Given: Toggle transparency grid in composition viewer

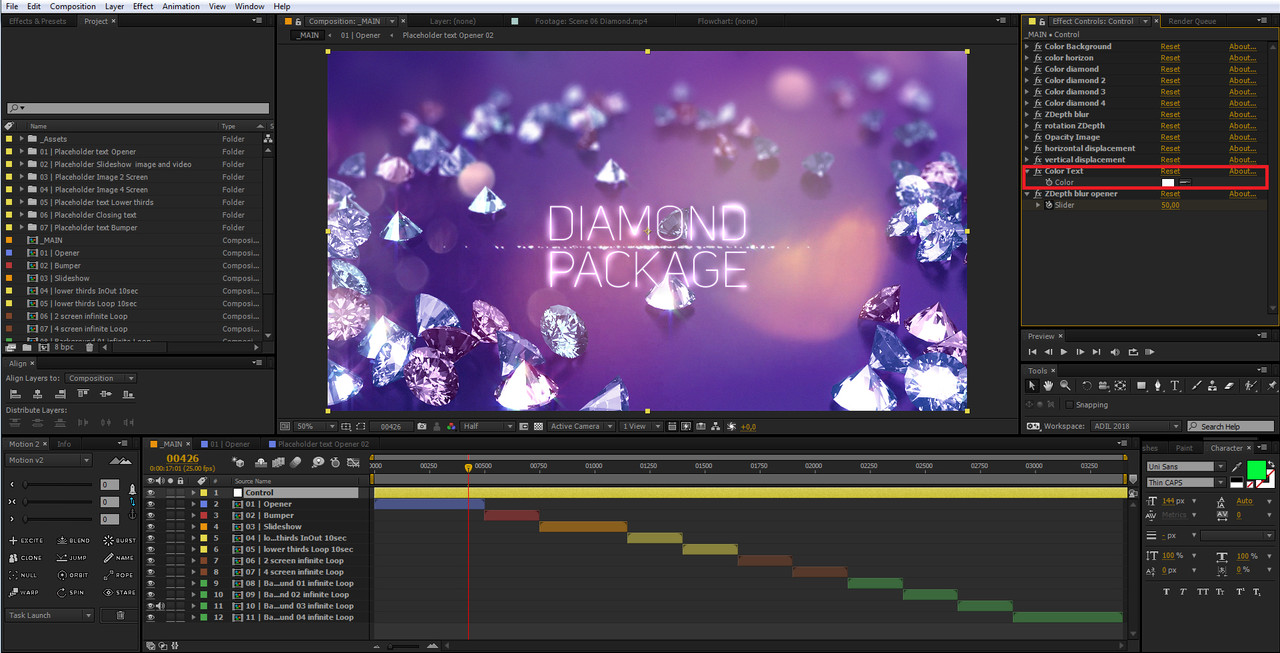Looking at the screenshot, I should point(538,426).
